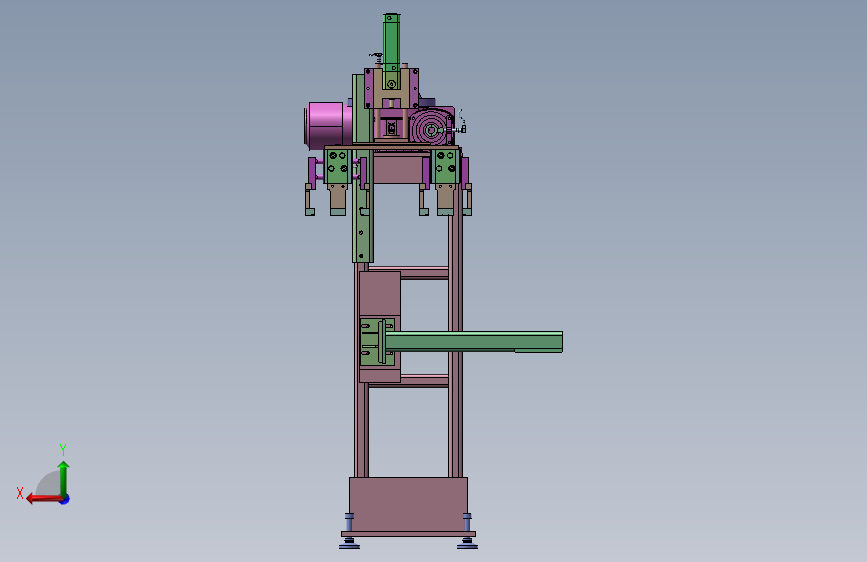The width and height of the screenshot is (867, 562).
Task: Select the long green horizontal arm
Action: point(474,342)
